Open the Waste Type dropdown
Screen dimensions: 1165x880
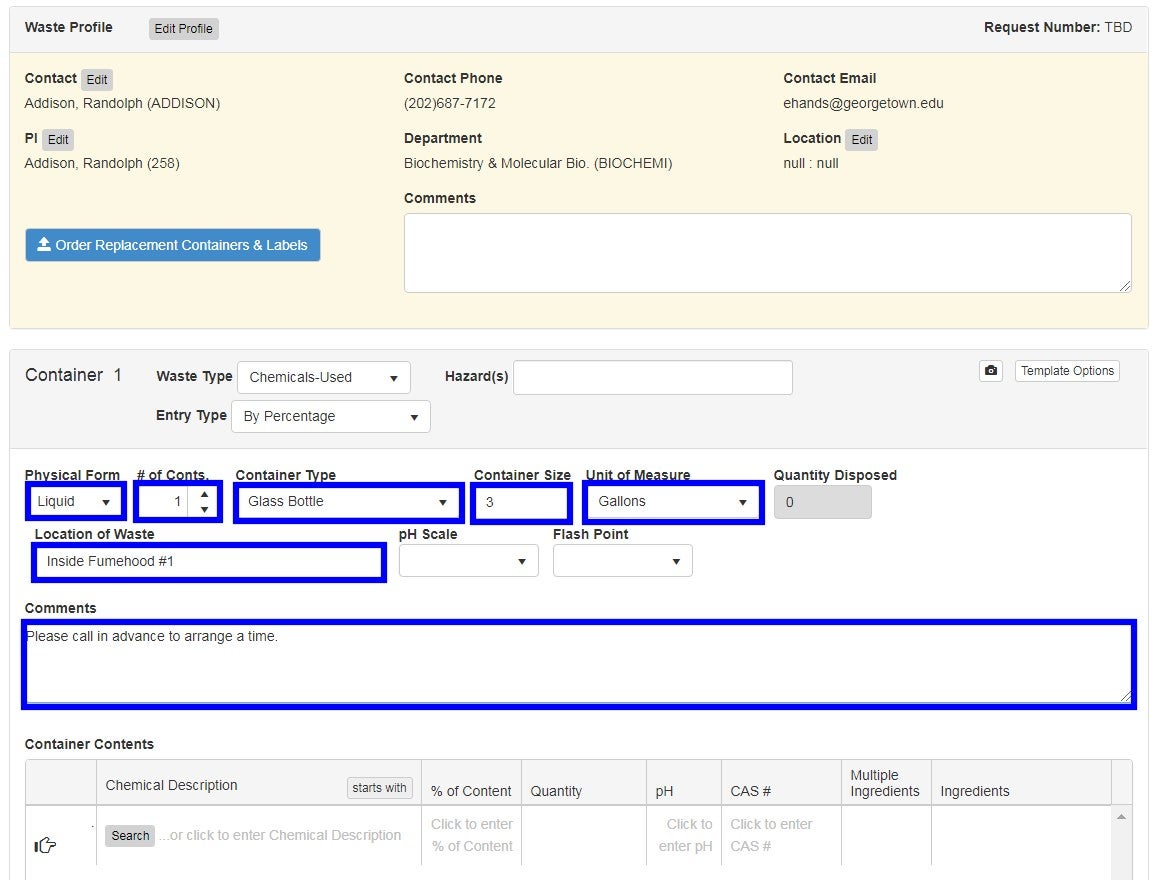(323, 377)
